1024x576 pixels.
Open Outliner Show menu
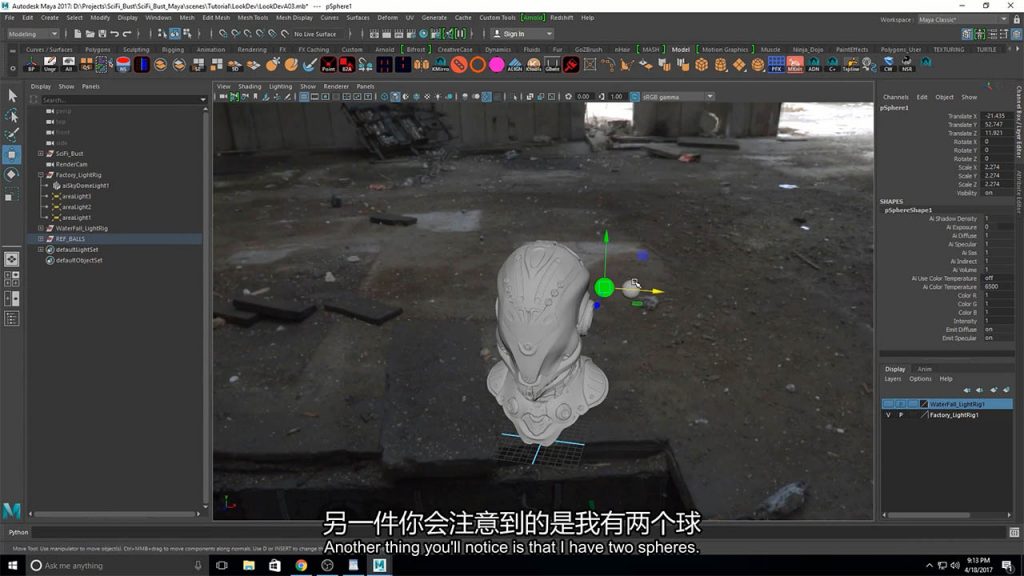coord(66,86)
